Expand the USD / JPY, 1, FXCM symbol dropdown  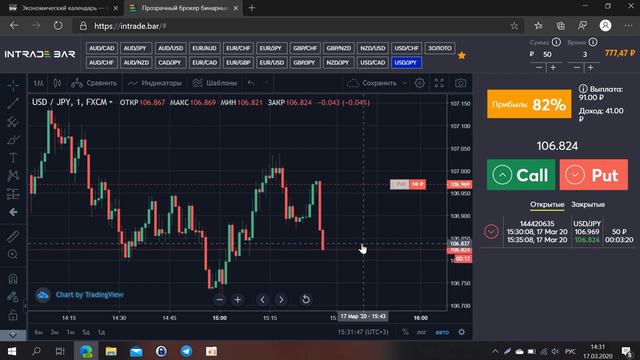click(x=72, y=102)
